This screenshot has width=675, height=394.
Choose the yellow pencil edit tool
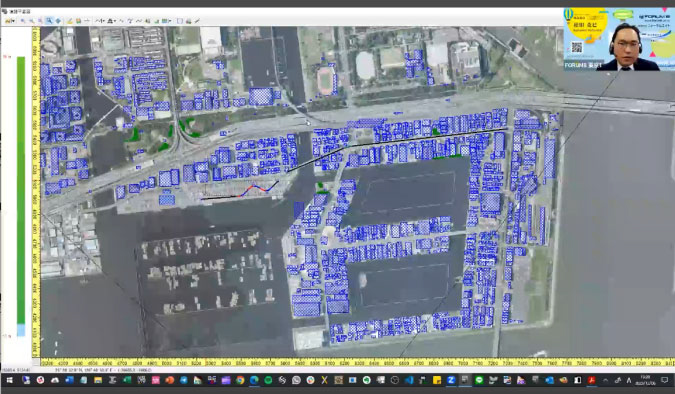pos(69,21)
